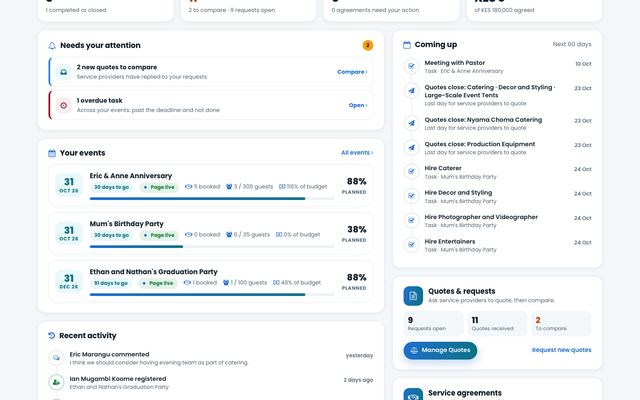Click the user-registered icon for Ian Mugambi Koome
Screen dimensions: 640x400
point(56,382)
